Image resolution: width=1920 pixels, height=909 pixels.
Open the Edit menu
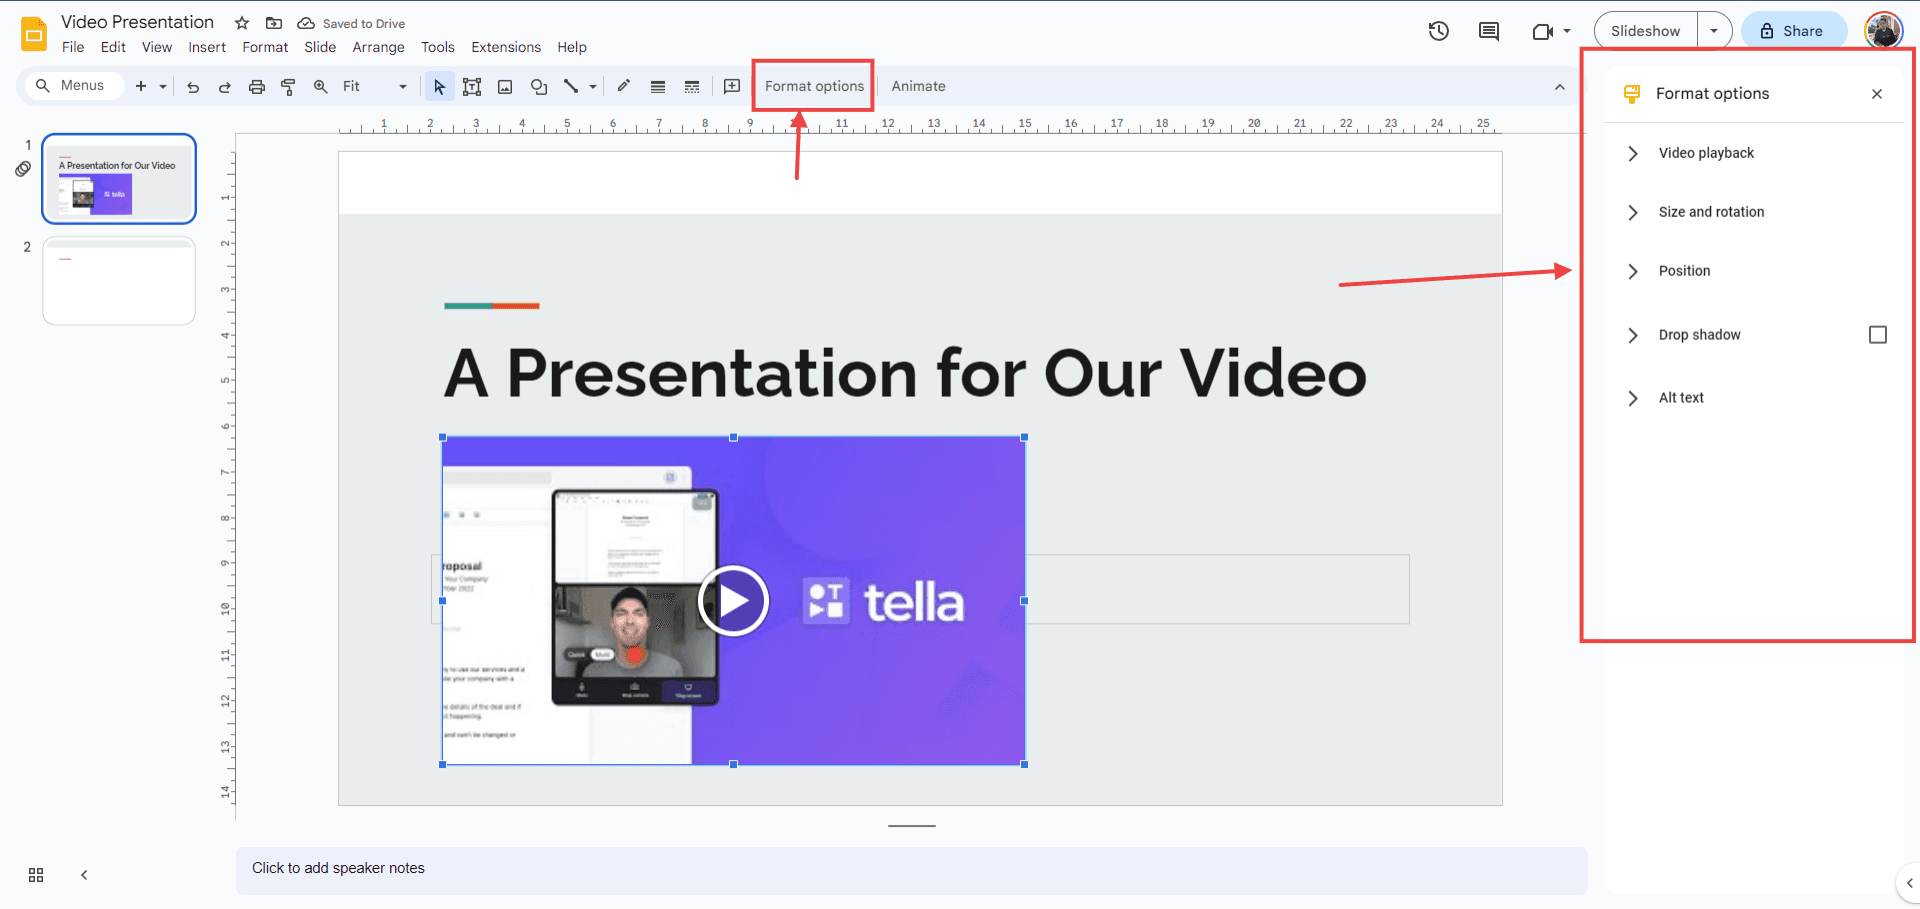(113, 47)
